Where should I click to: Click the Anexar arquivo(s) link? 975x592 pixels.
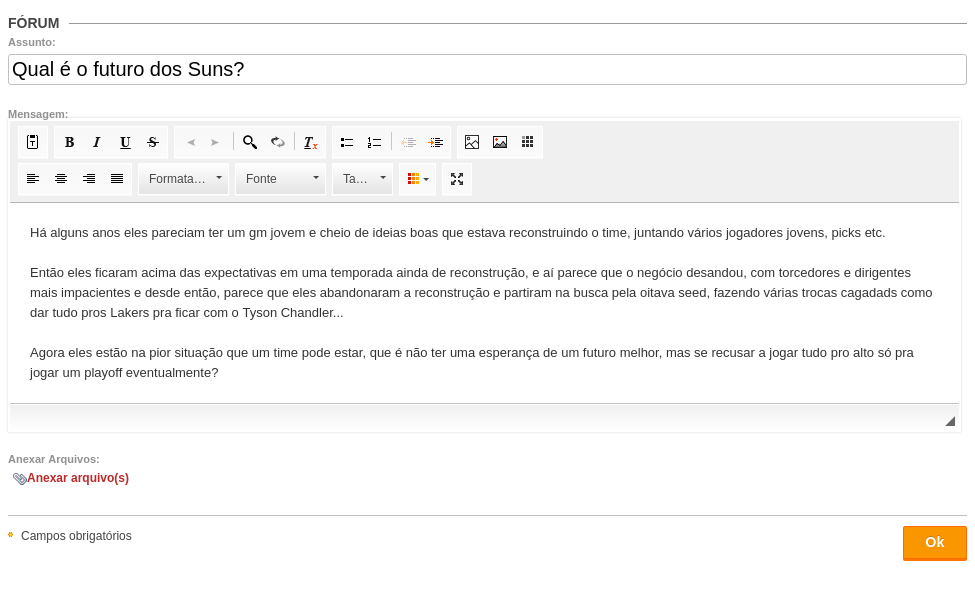click(x=78, y=478)
